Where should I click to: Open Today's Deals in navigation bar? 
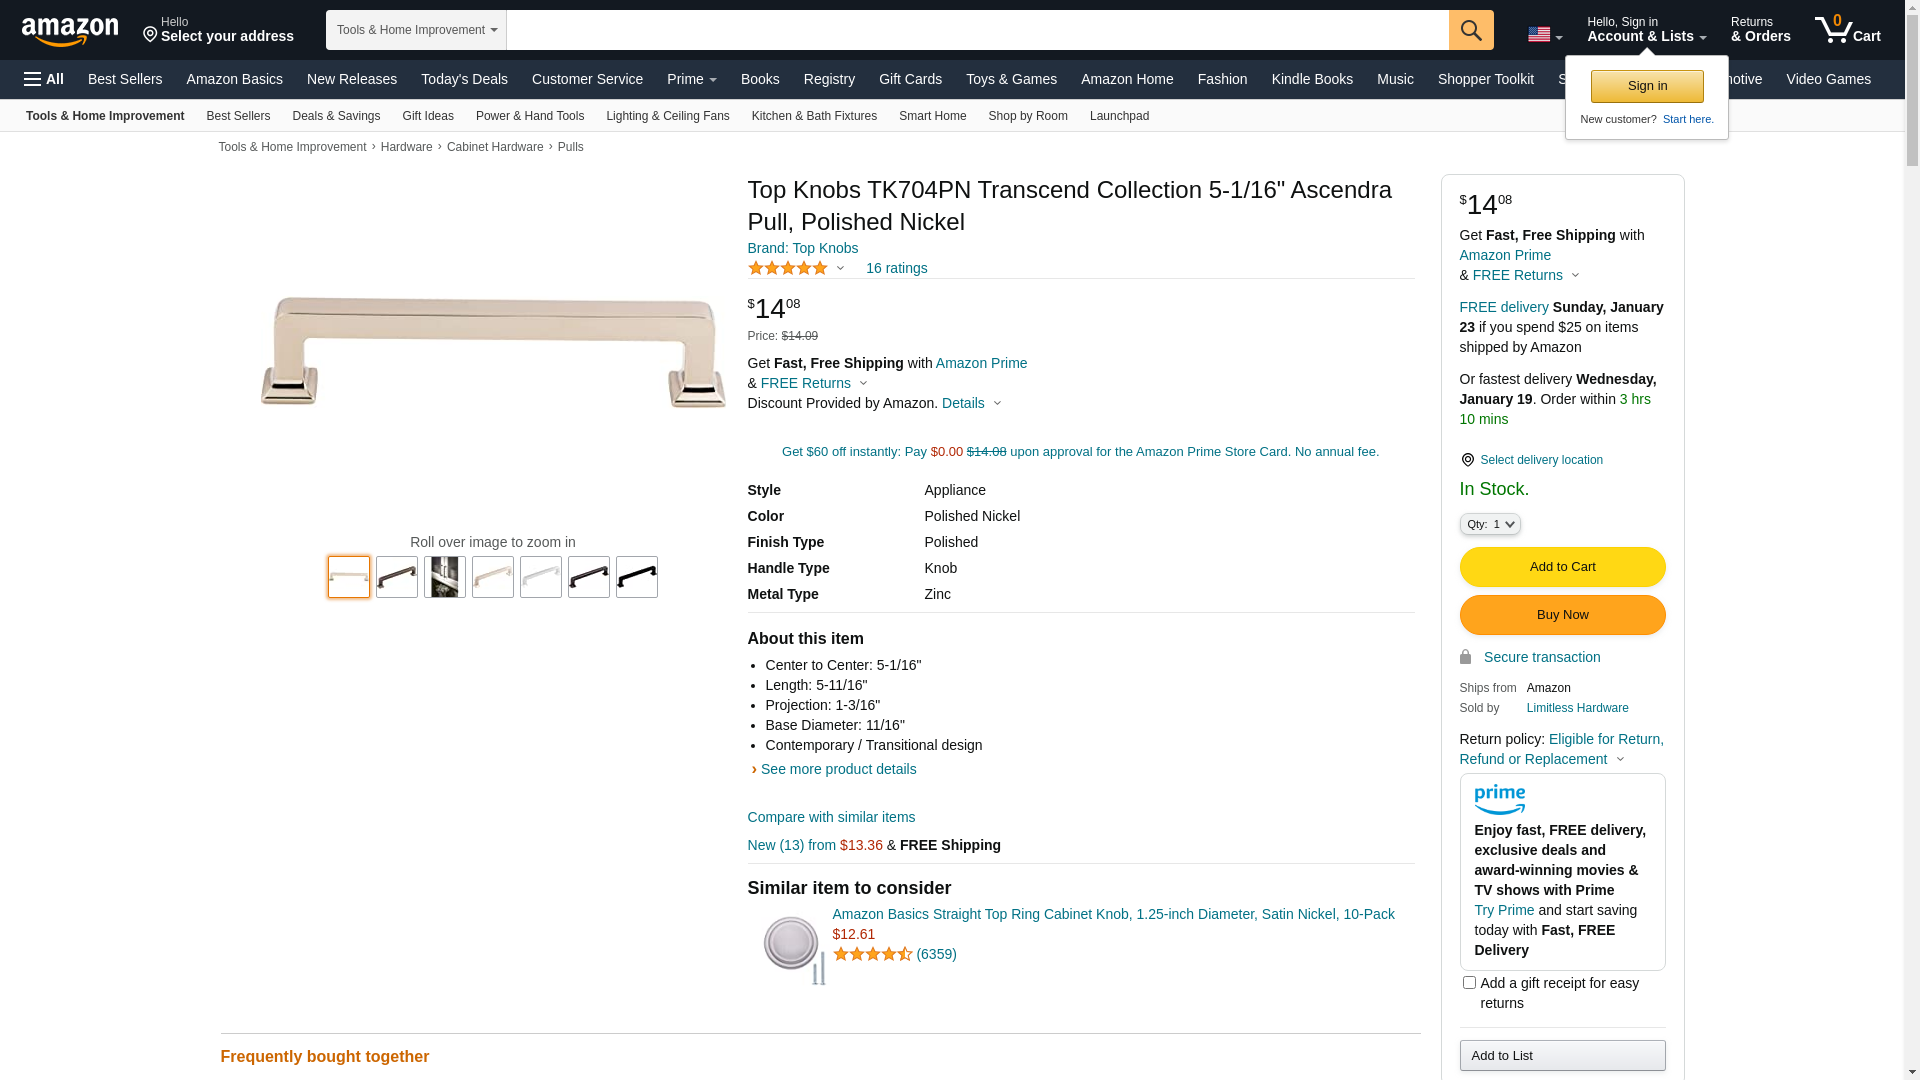464,79
